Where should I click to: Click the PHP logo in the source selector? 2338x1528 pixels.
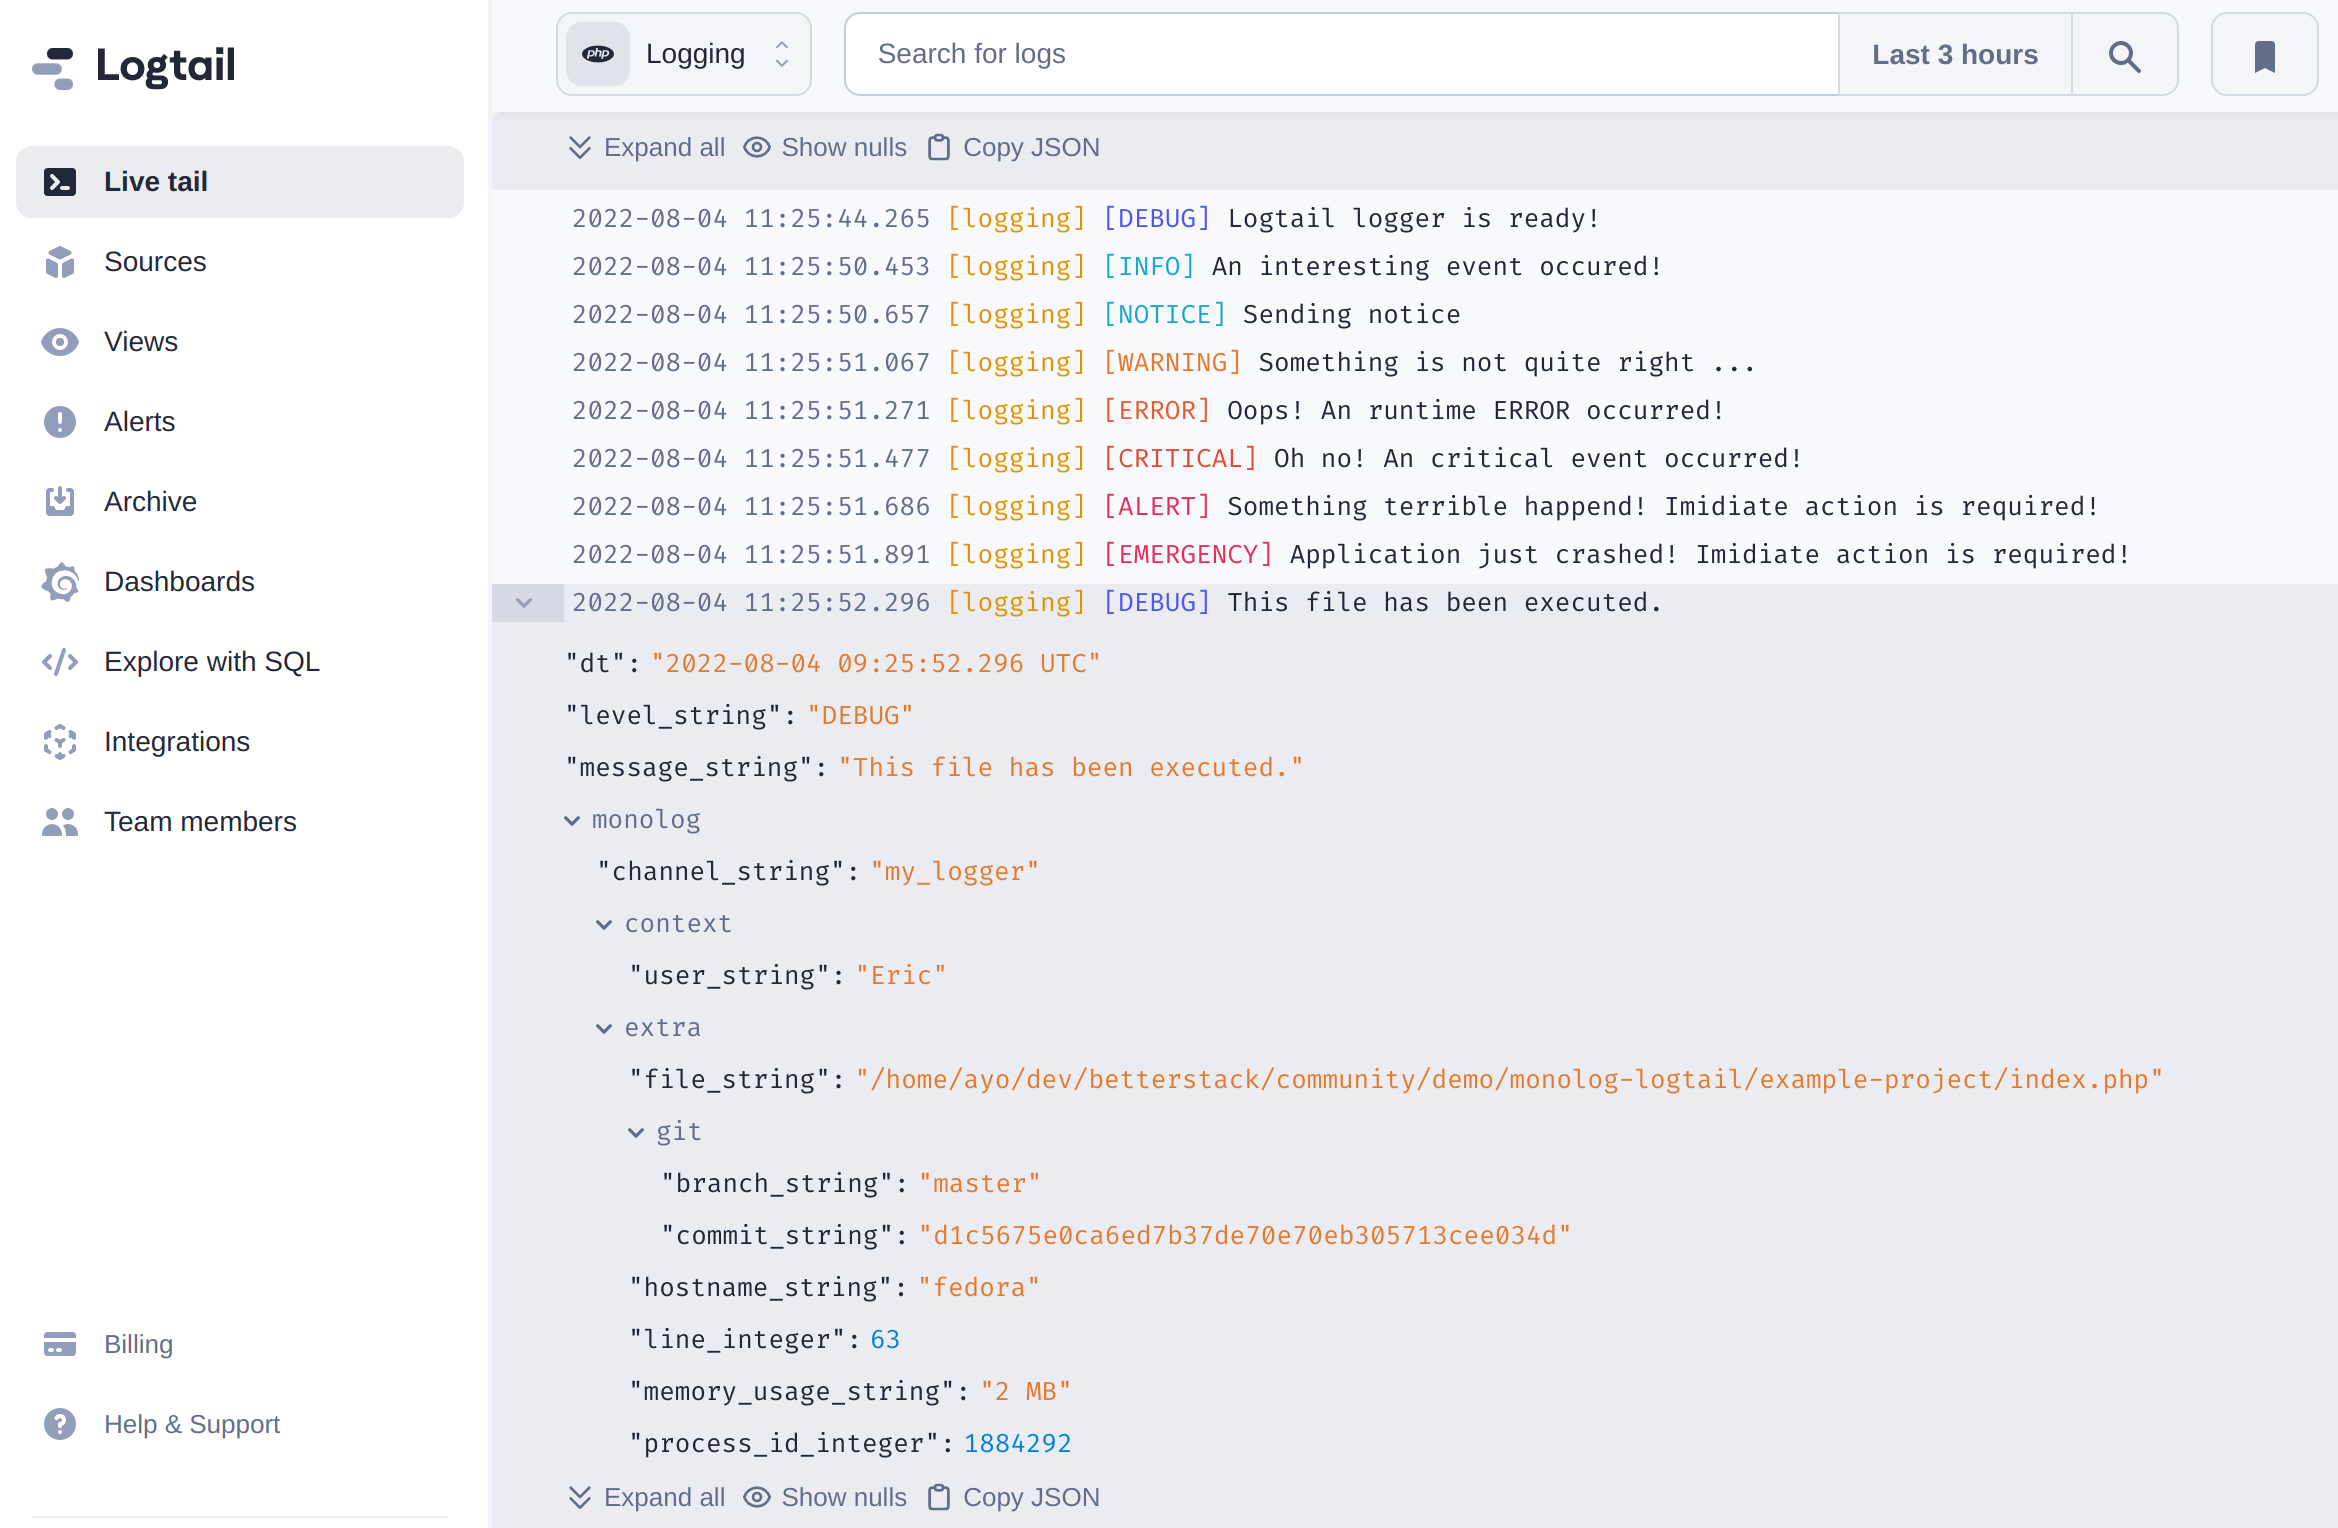[598, 53]
